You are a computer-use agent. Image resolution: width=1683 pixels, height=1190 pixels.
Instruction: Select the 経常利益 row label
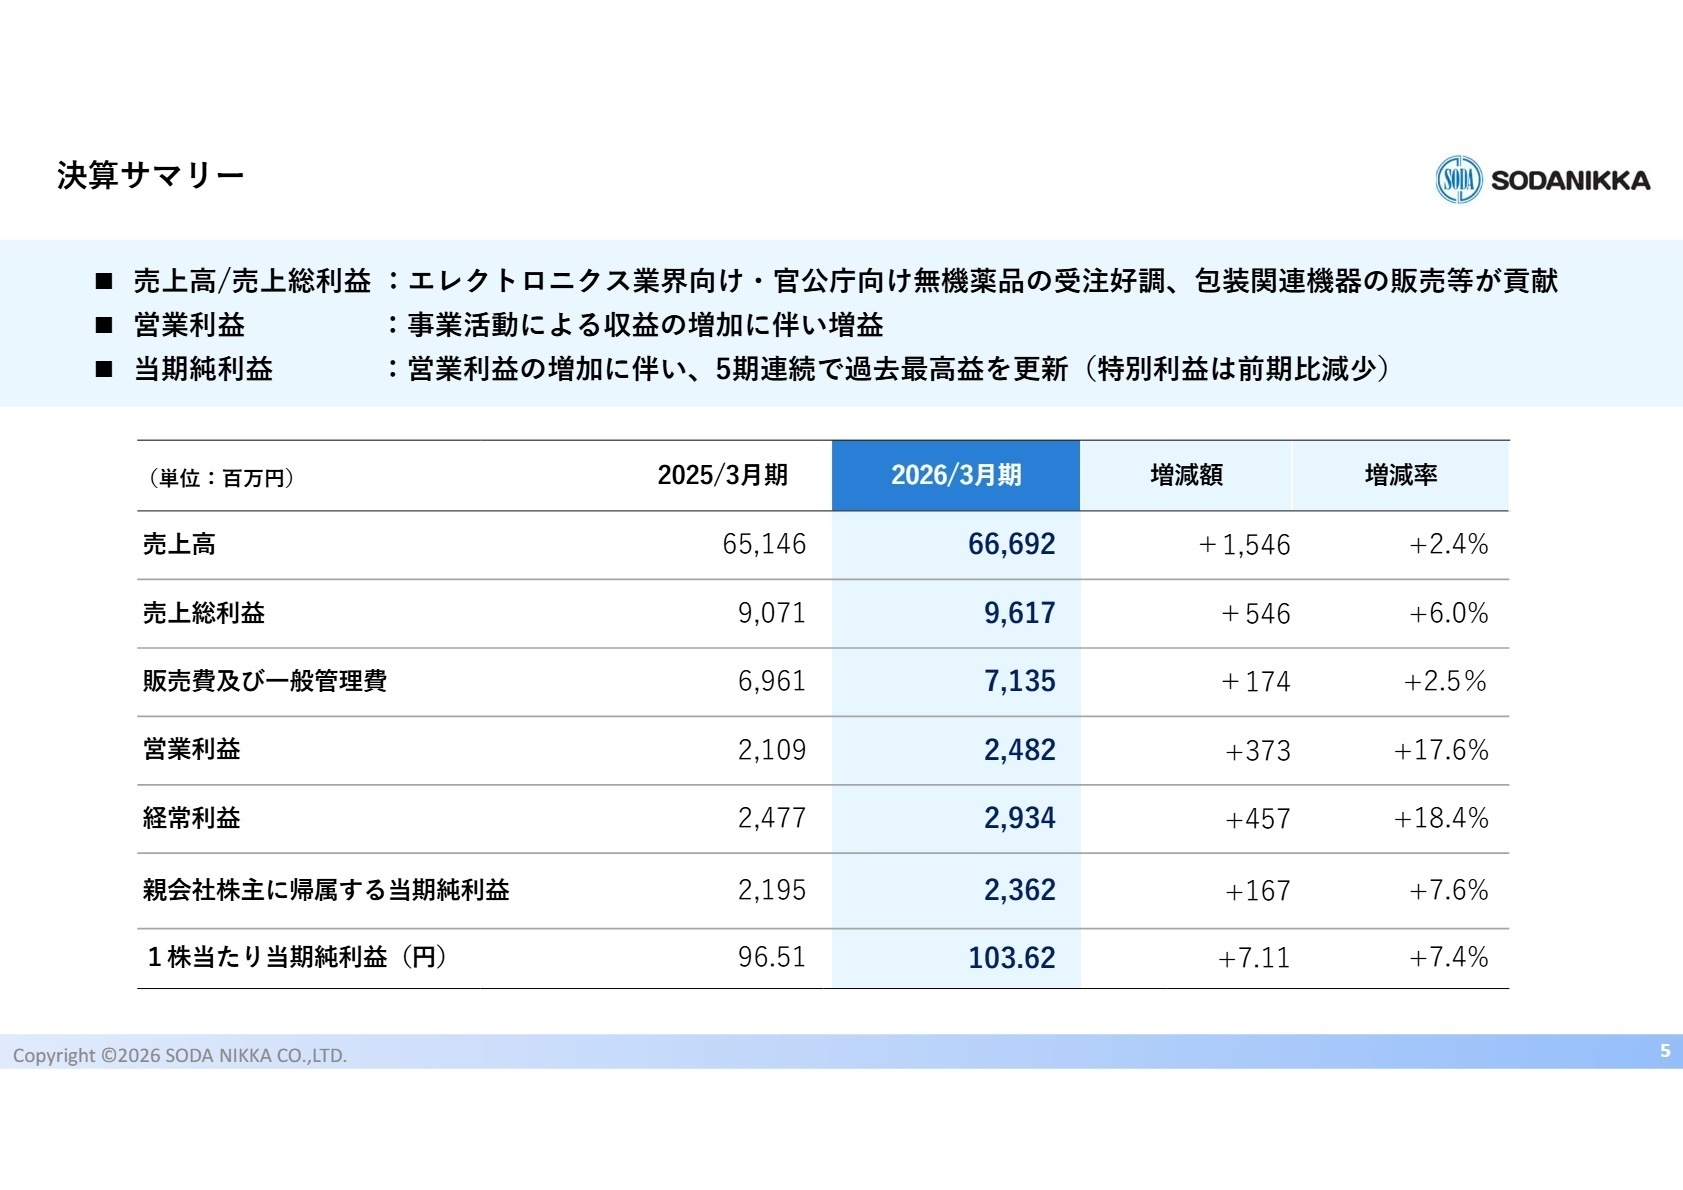[x=192, y=818]
